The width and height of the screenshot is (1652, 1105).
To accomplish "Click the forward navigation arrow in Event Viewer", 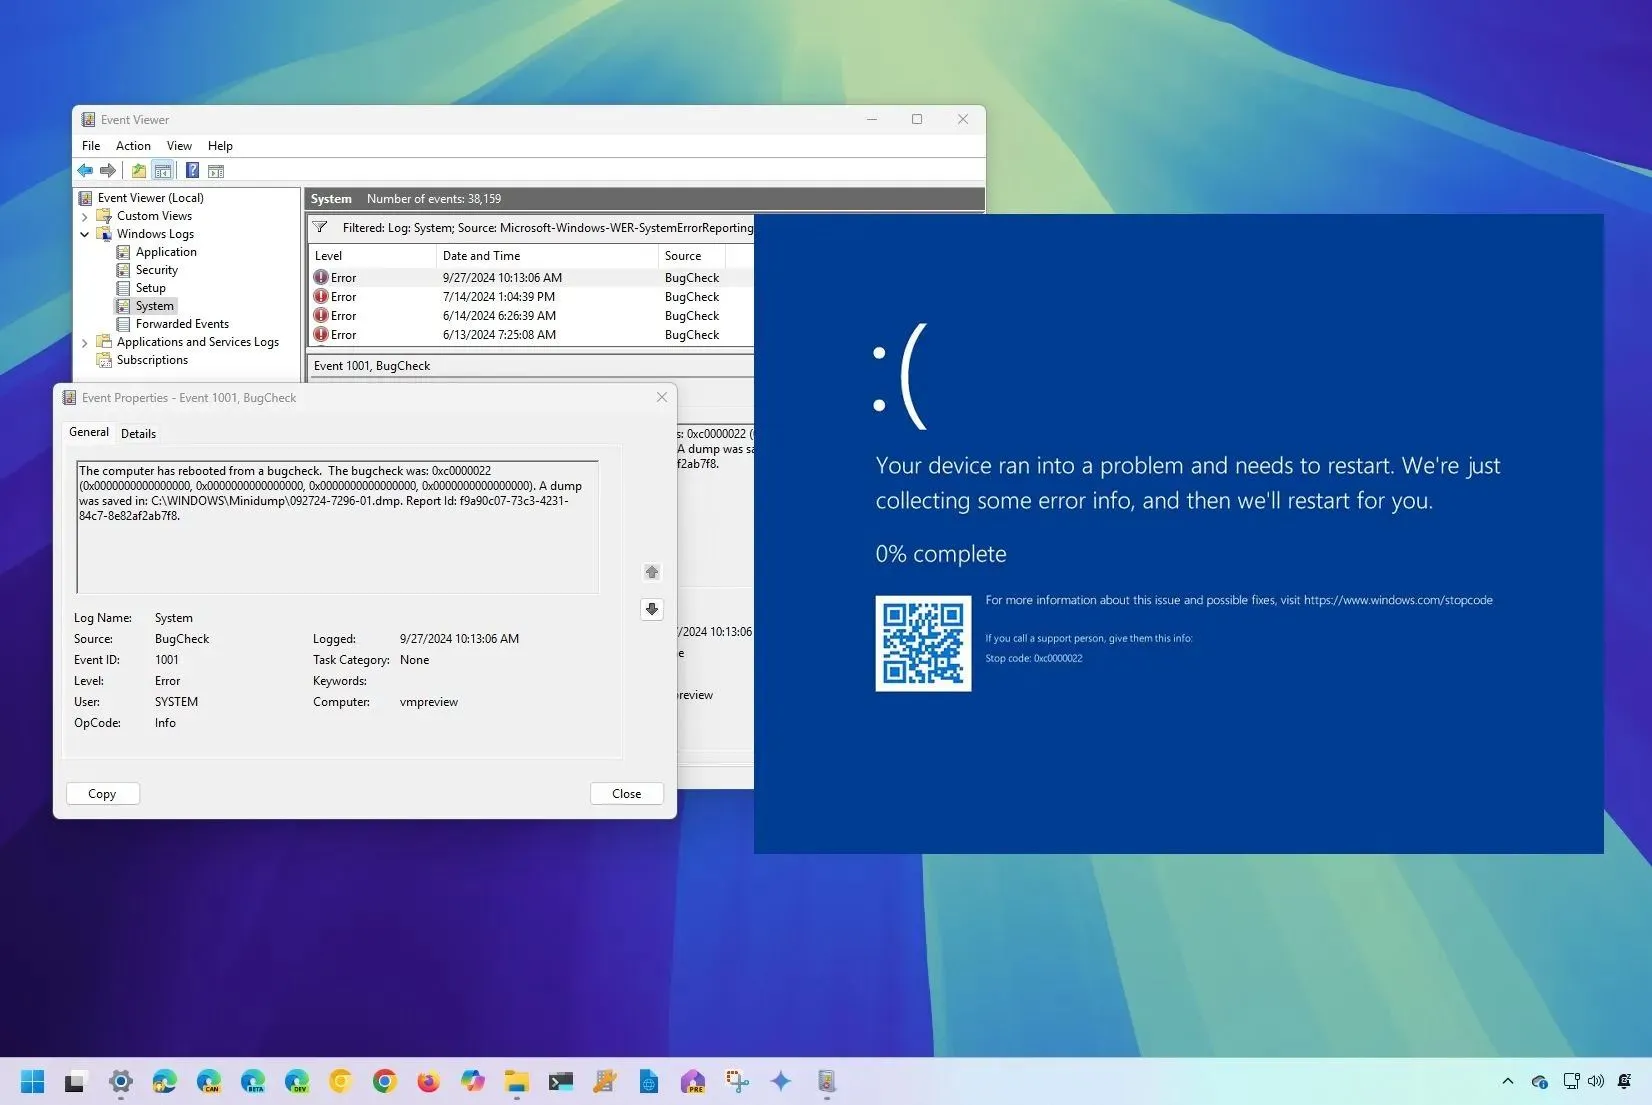I will pos(108,170).
